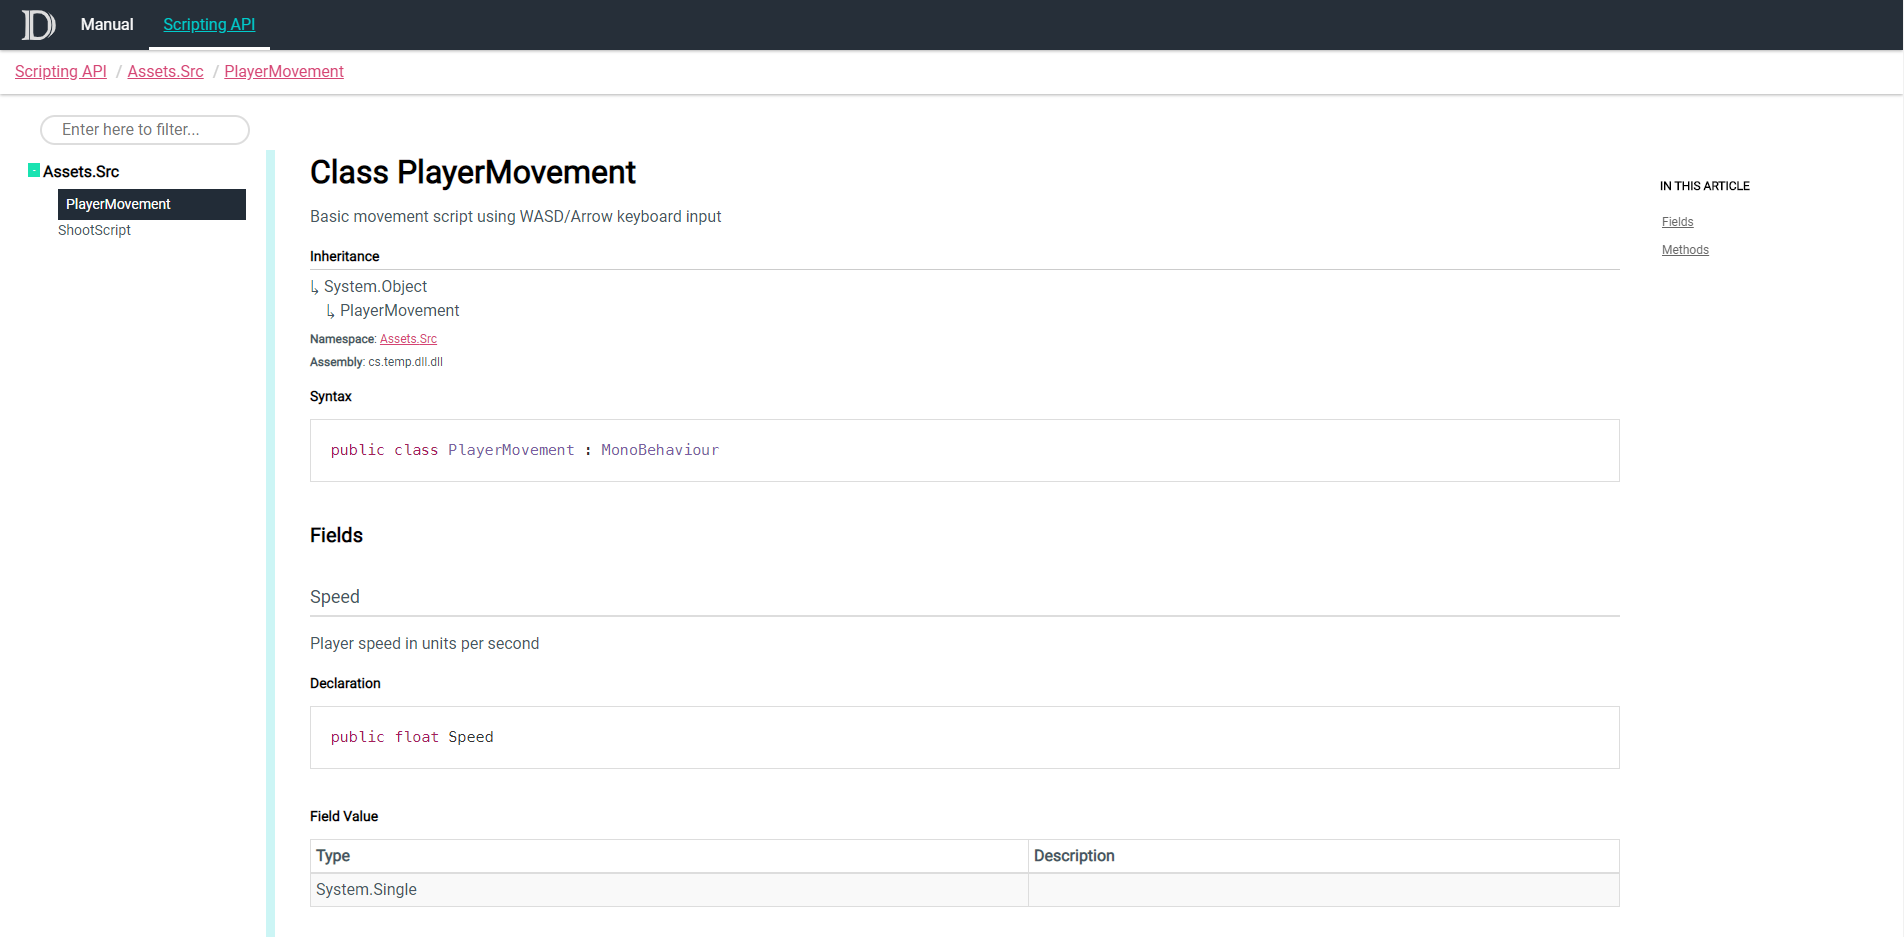Click the Description column header

1324,856
